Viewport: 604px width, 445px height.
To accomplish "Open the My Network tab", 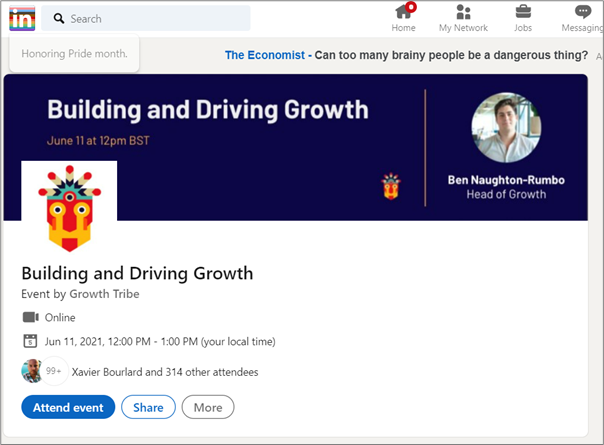I will click(x=463, y=18).
